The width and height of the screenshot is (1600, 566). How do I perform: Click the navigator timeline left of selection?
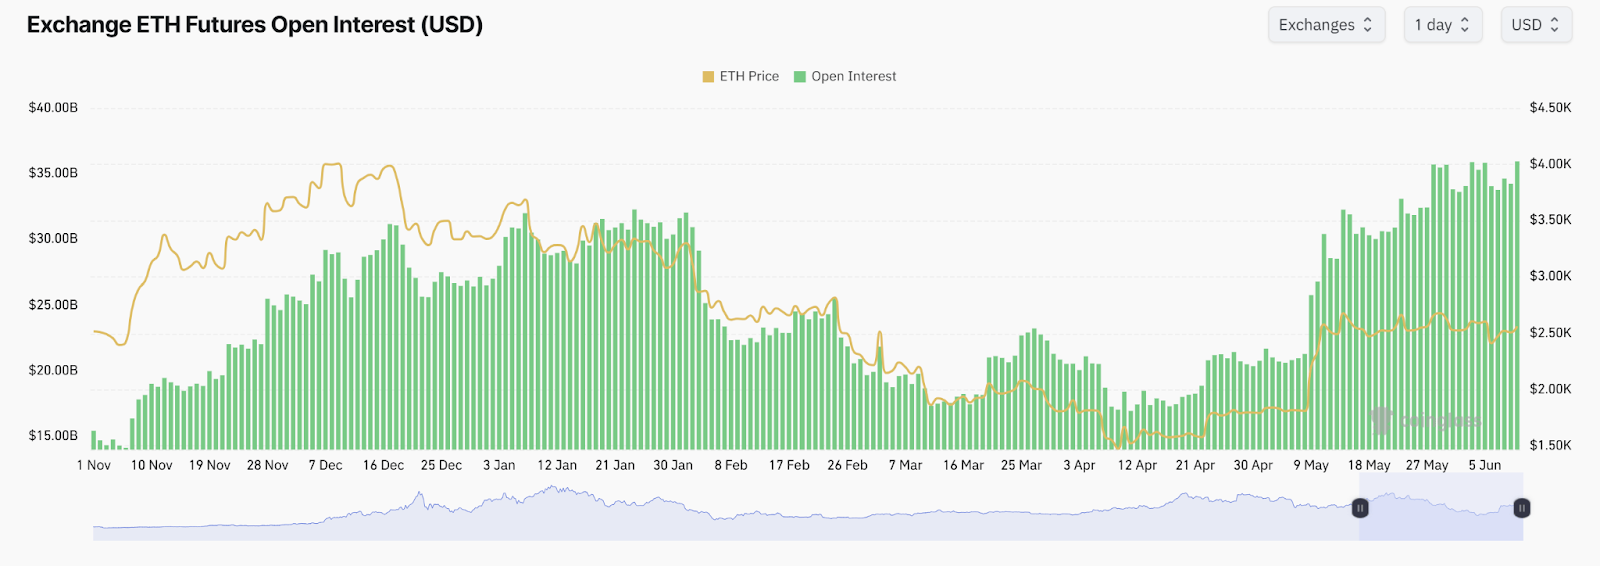tap(700, 520)
